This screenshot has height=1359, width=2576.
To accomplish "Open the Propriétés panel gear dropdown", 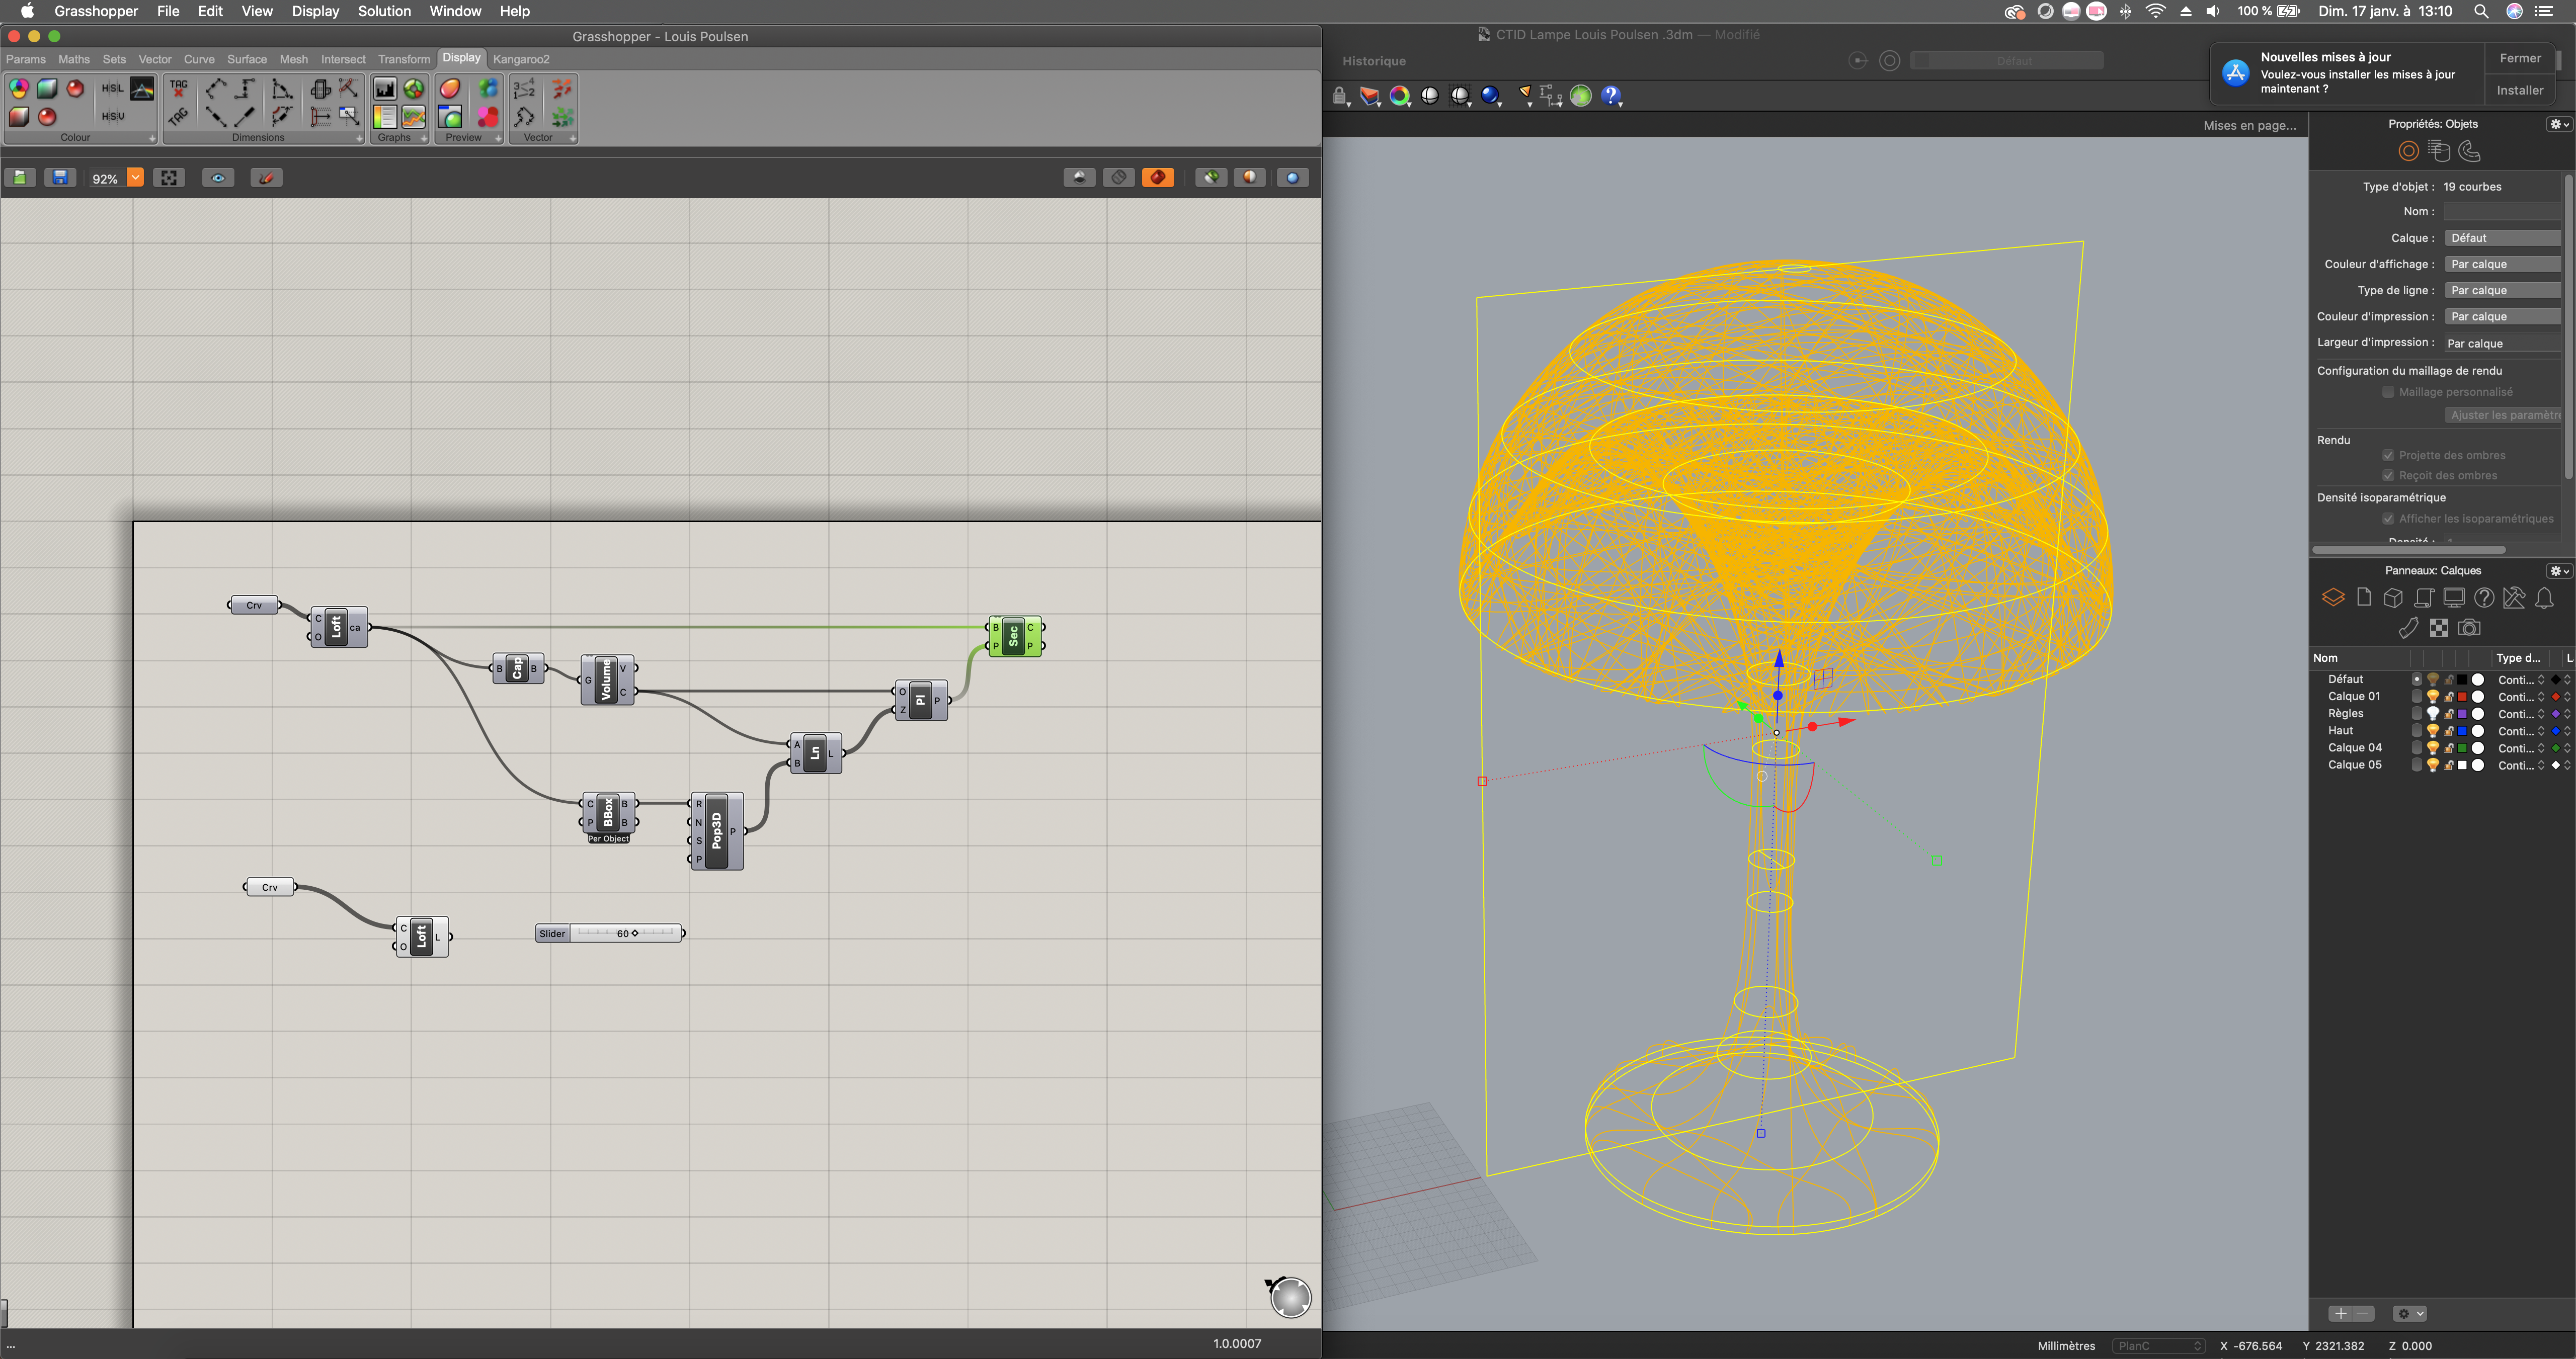I will [2559, 124].
